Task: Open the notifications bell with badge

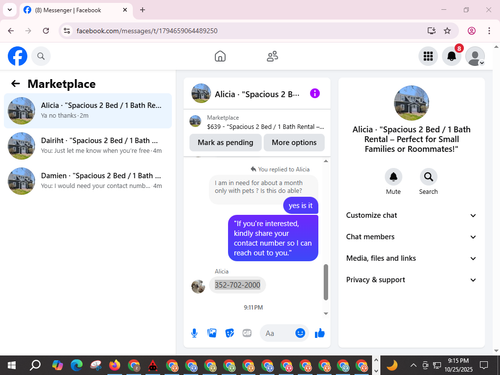Action: 452,56
